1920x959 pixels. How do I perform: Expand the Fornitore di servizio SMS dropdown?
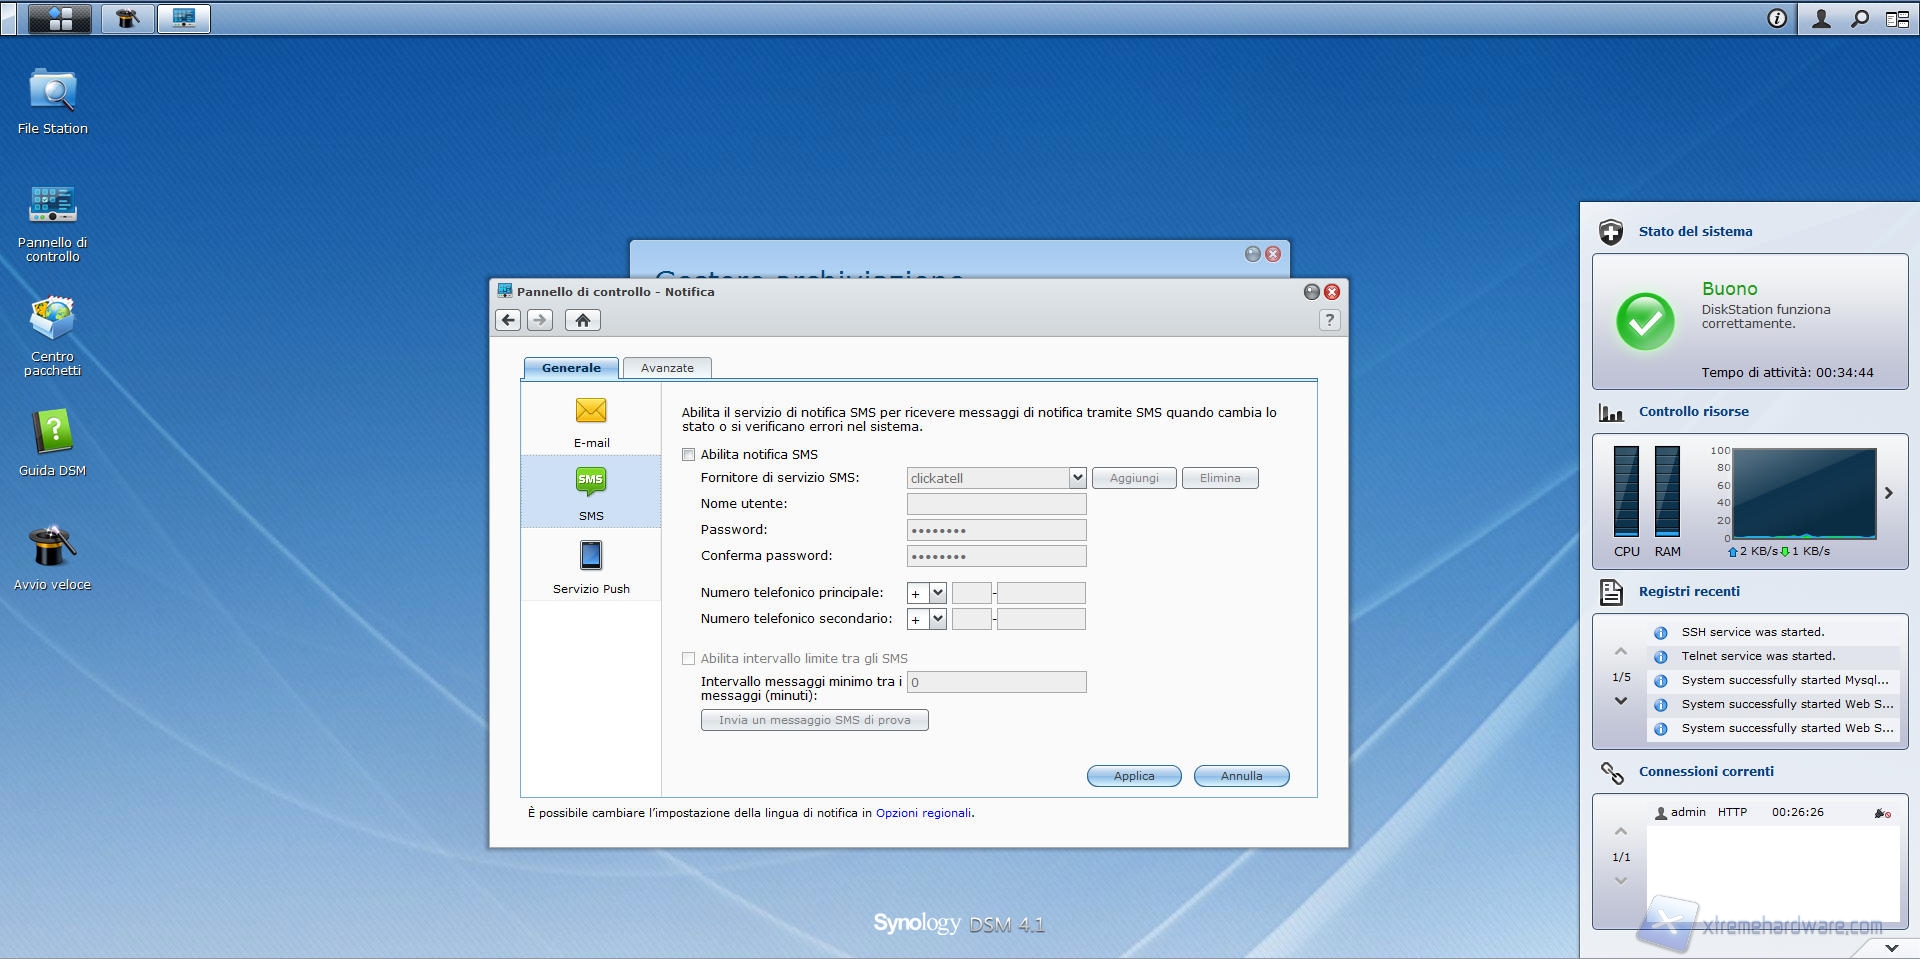pyautogui.click(x=1077, y=478)
